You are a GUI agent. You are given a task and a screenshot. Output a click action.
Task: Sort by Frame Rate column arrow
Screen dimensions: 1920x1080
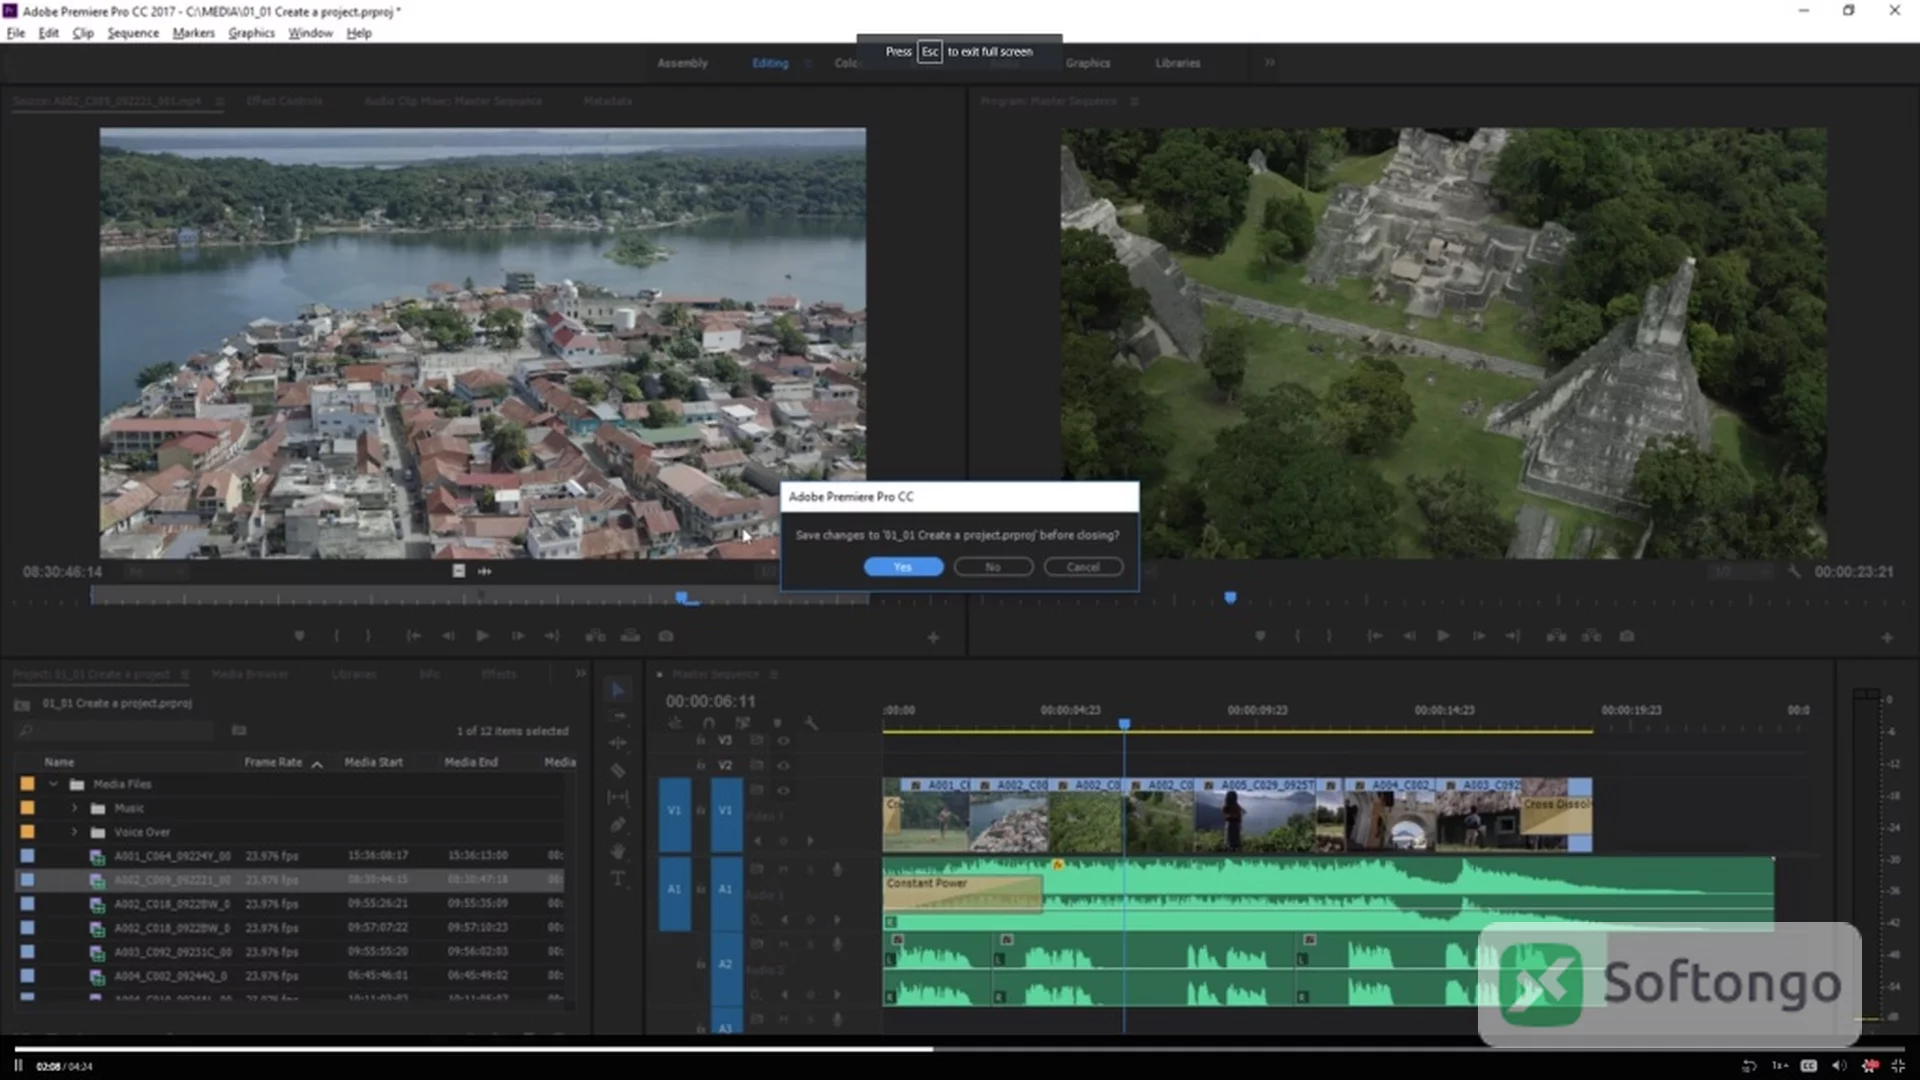[x=317, y=764]
